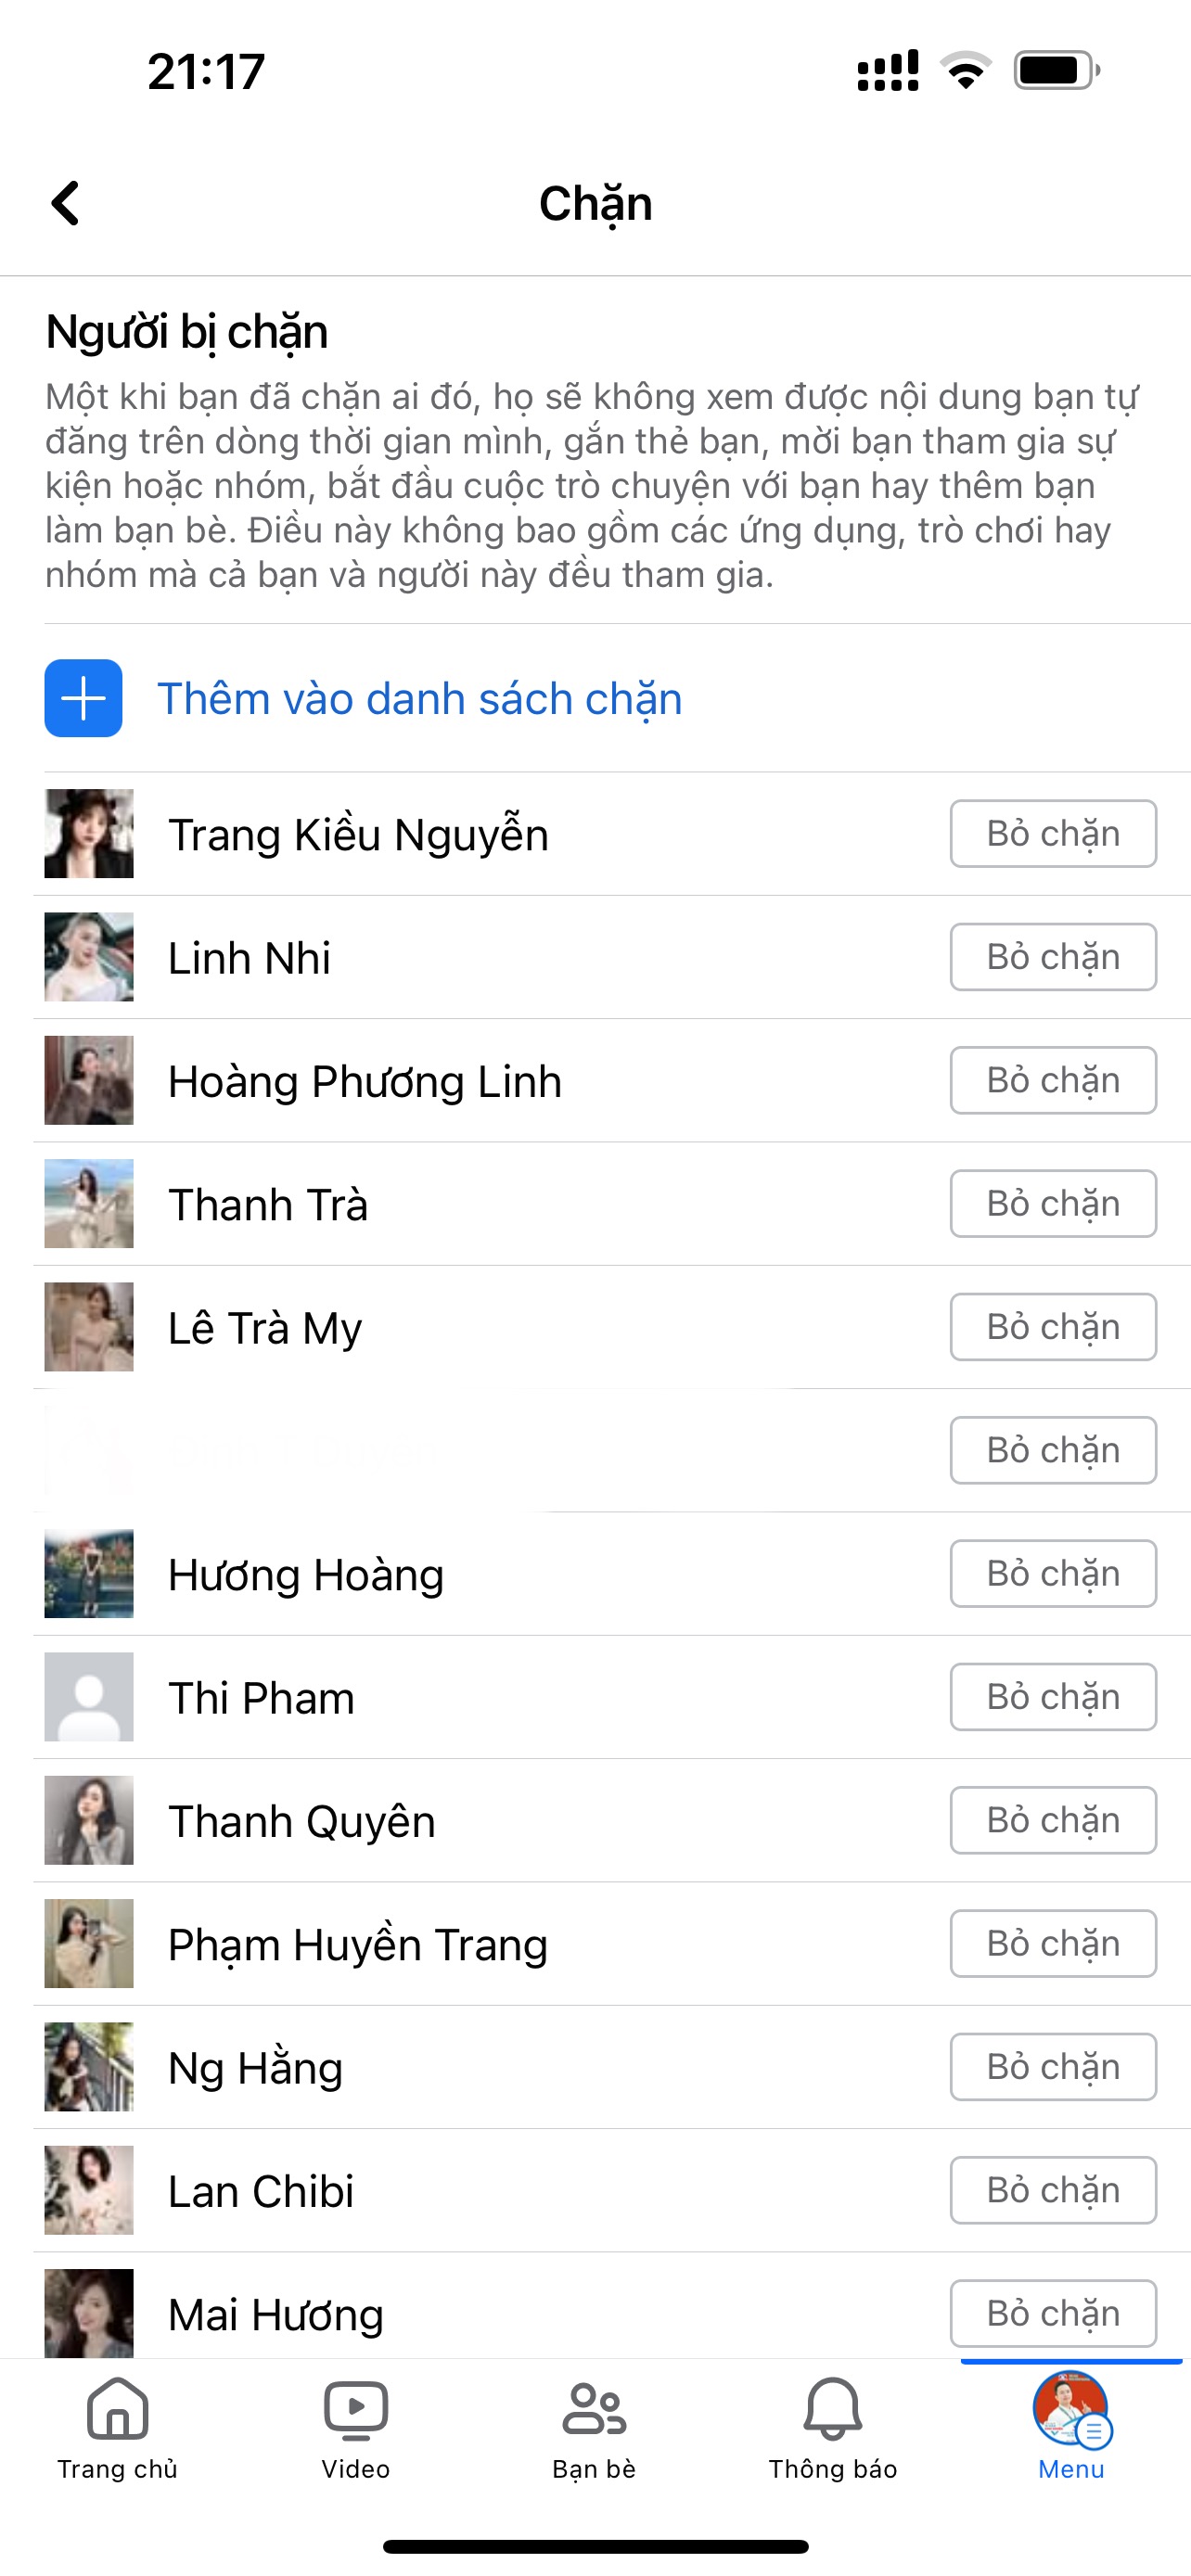Open the Bạn bè friends icon
This screenshot has width=1191, height=2576.
point(594,2410)
